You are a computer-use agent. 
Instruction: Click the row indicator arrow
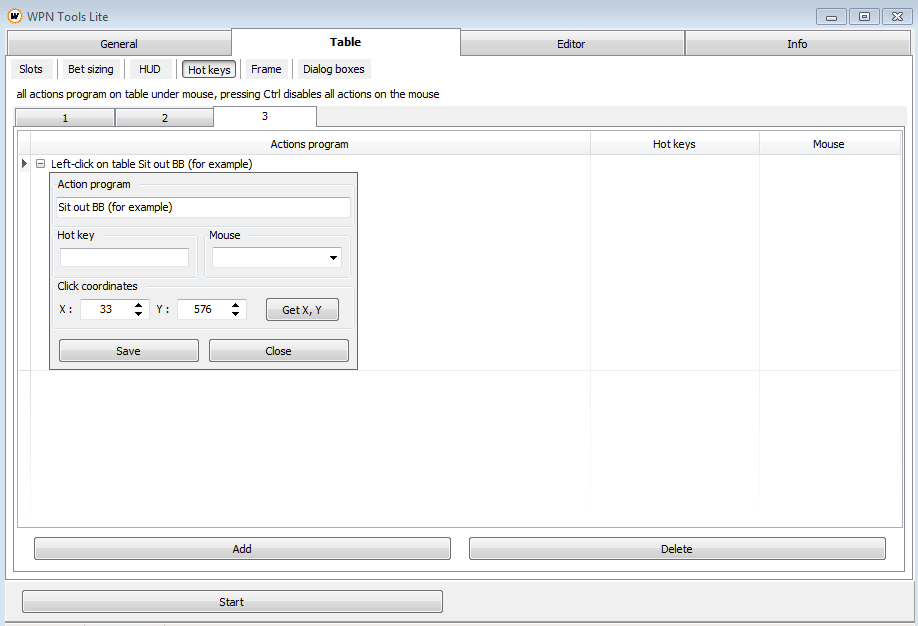[24, 164]
